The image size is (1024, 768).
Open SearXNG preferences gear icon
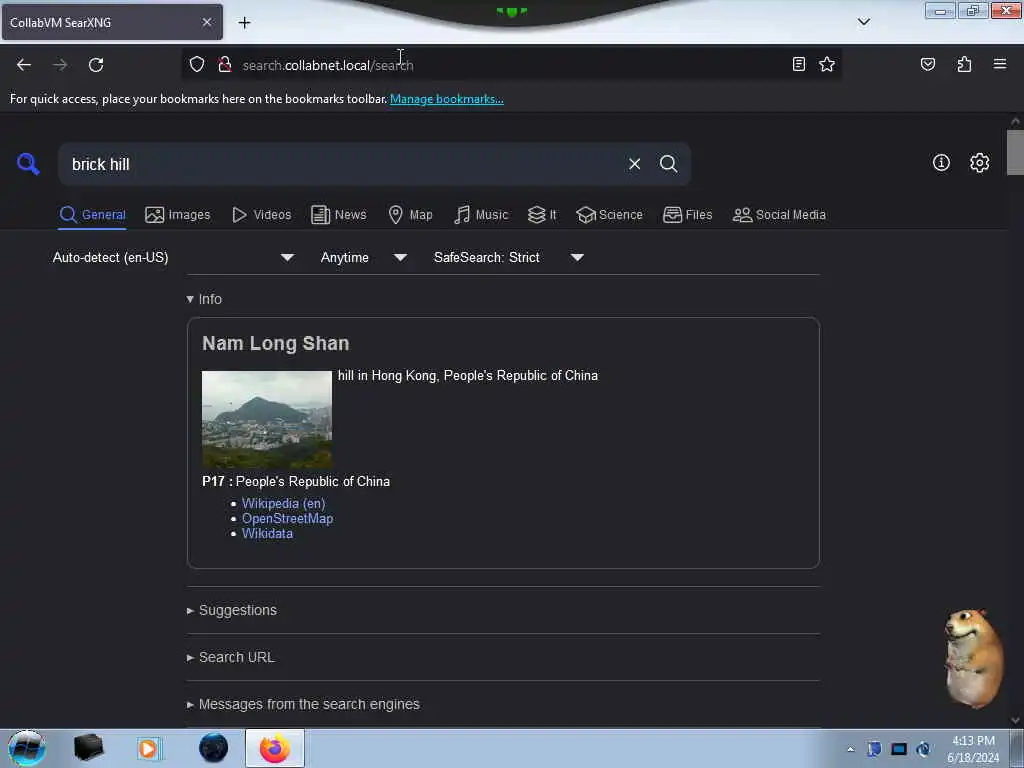979,163
